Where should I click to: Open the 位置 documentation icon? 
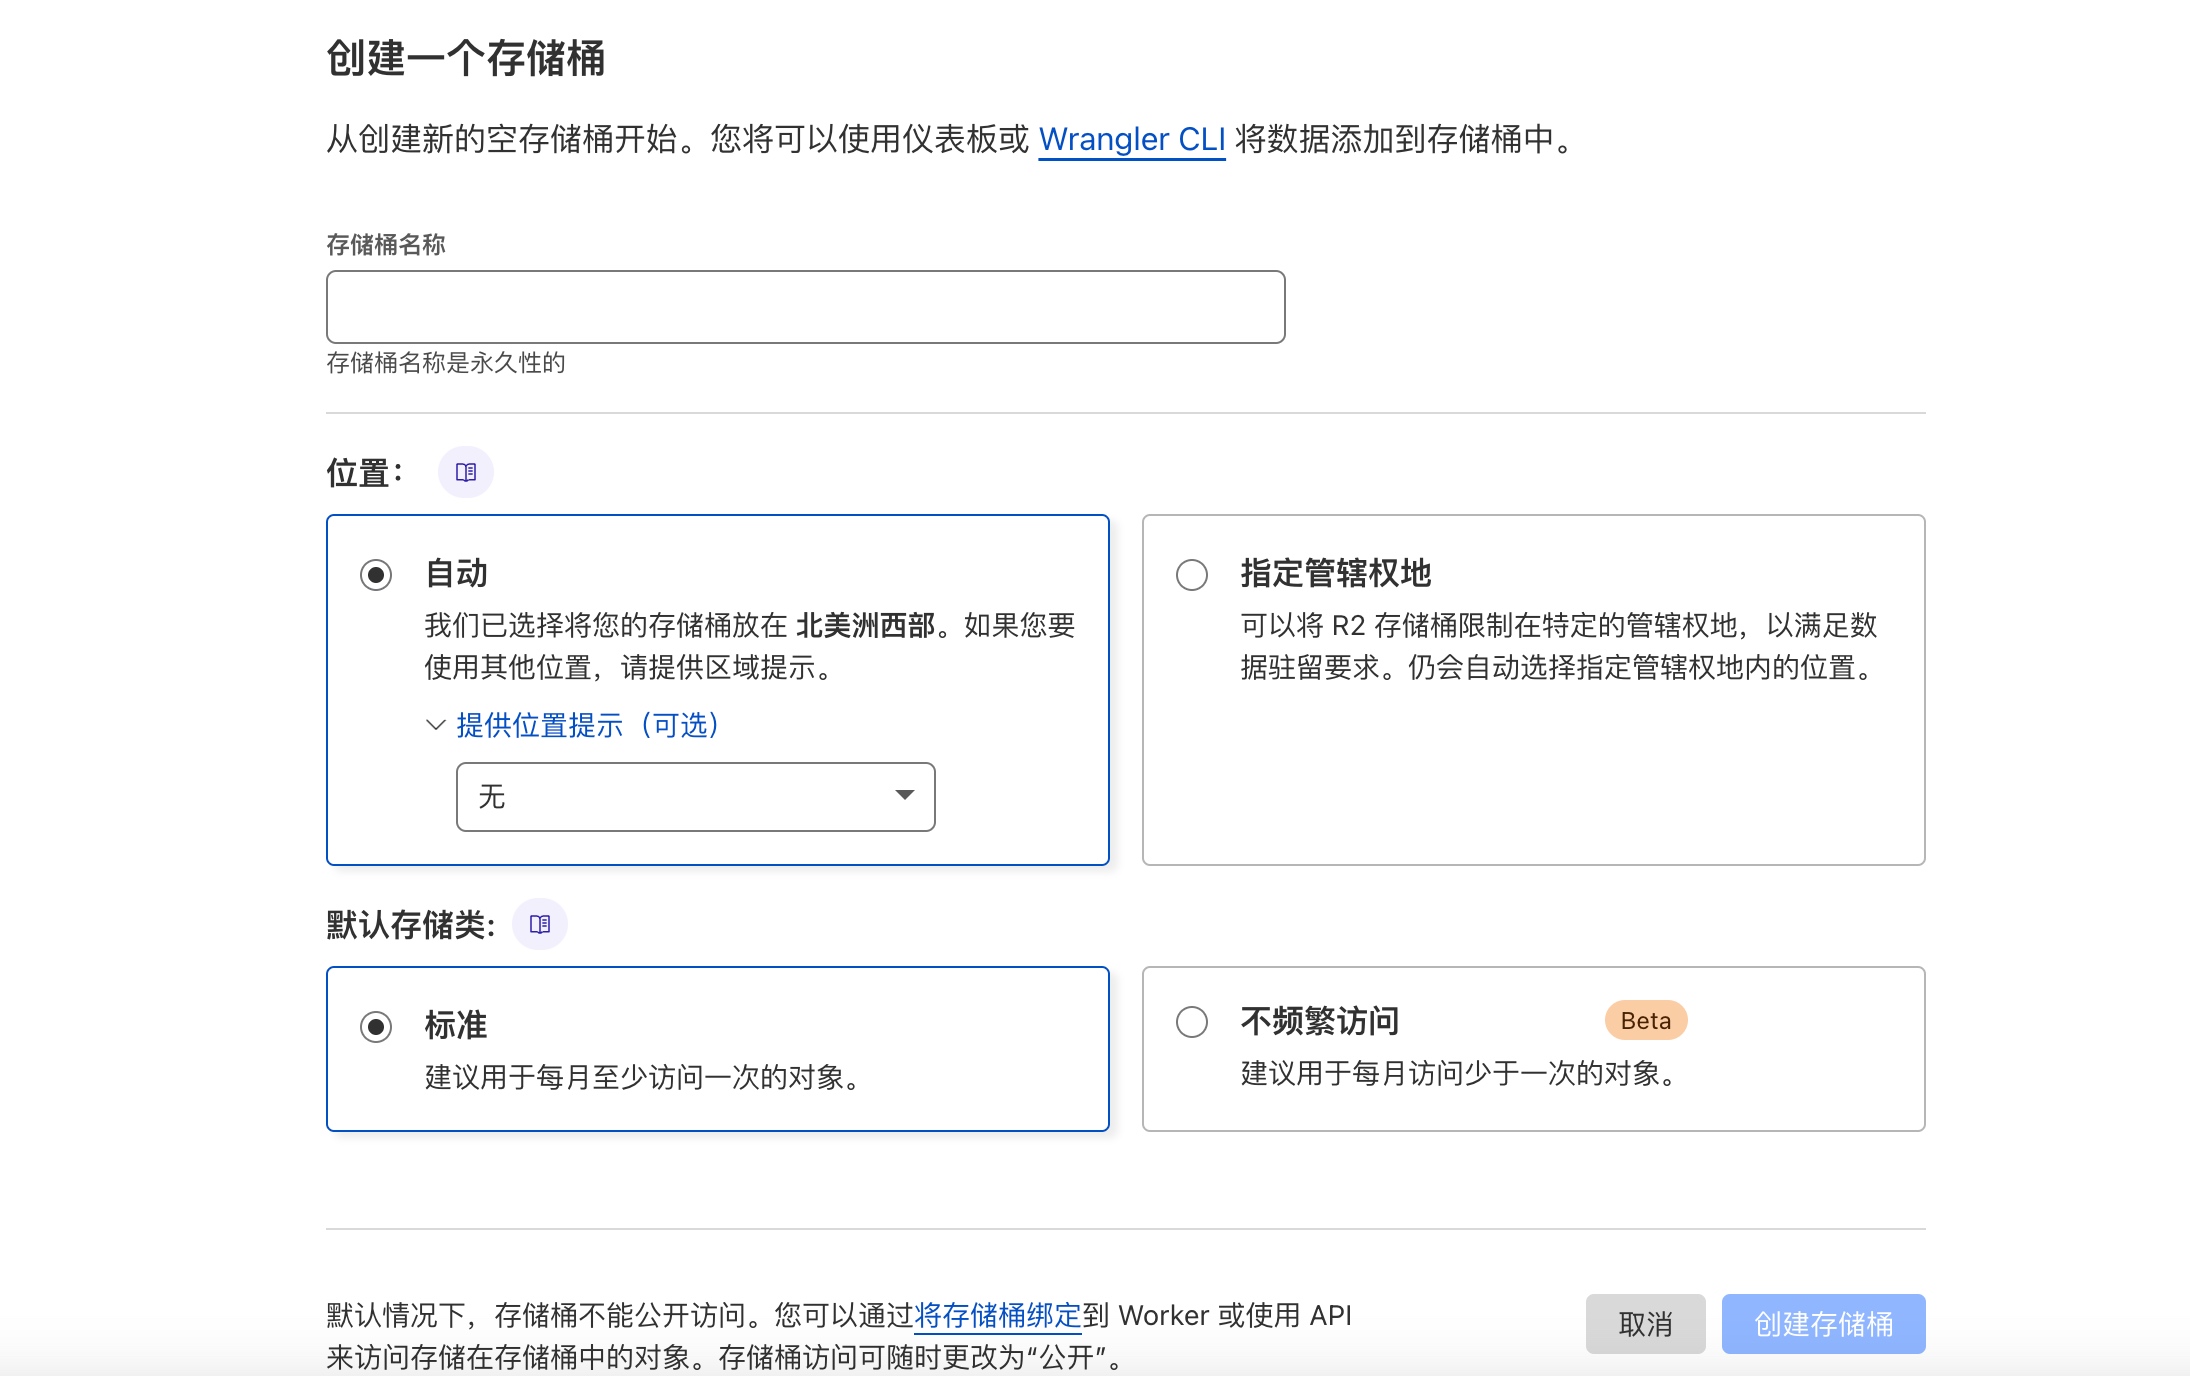(x=465, y=471)
